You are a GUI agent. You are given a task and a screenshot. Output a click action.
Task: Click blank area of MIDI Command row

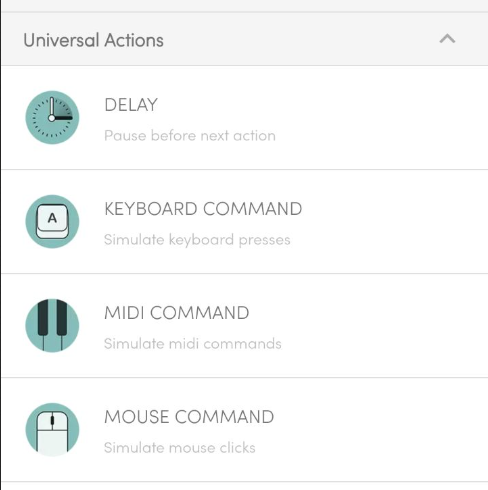pyautogui.click(x=383, y=326)
